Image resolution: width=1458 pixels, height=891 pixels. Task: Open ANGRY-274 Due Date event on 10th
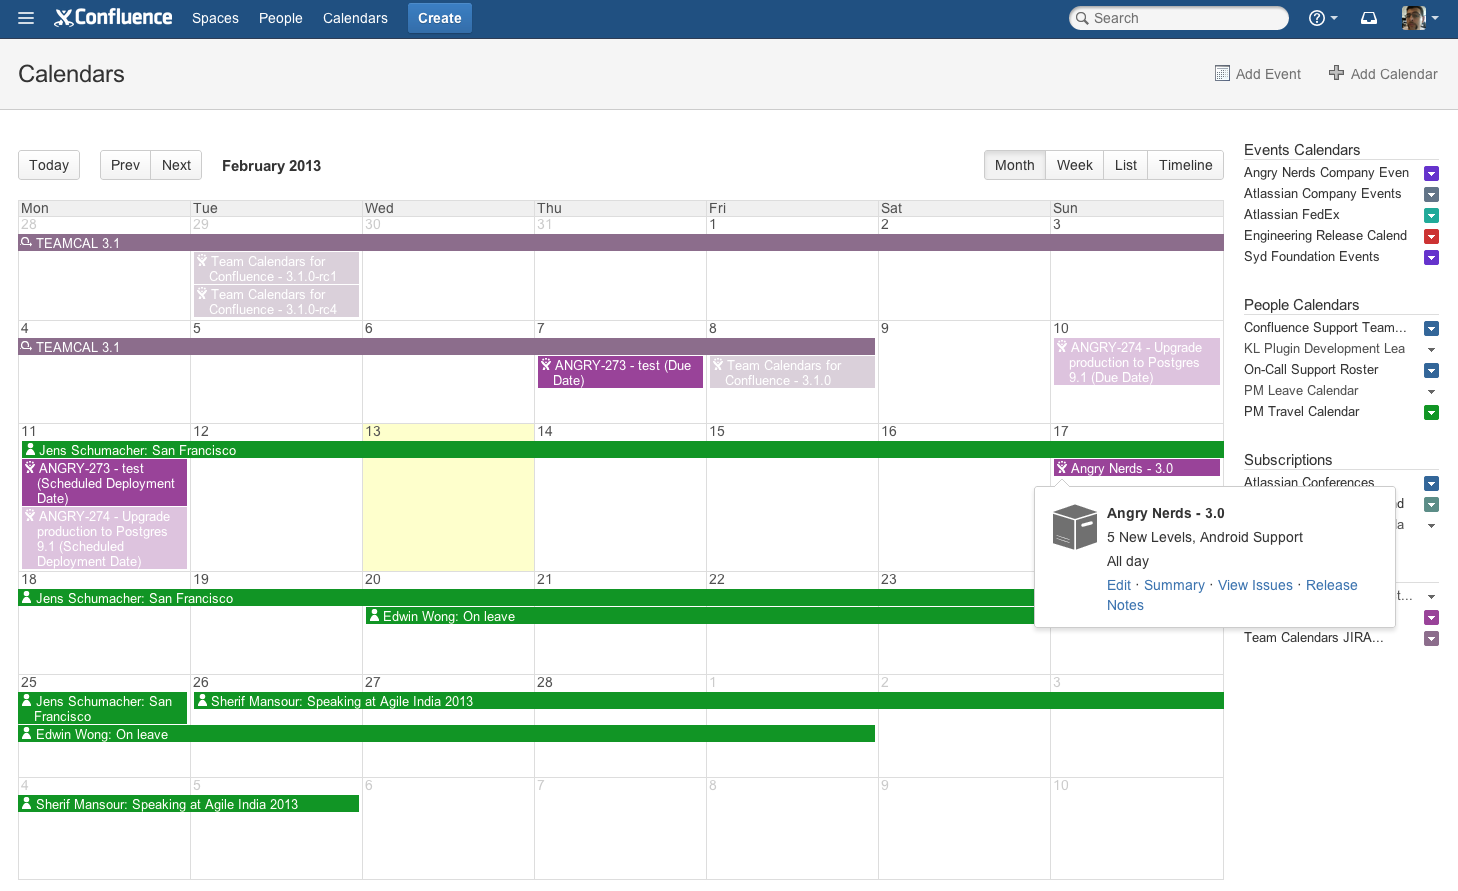click(1136, 362)
